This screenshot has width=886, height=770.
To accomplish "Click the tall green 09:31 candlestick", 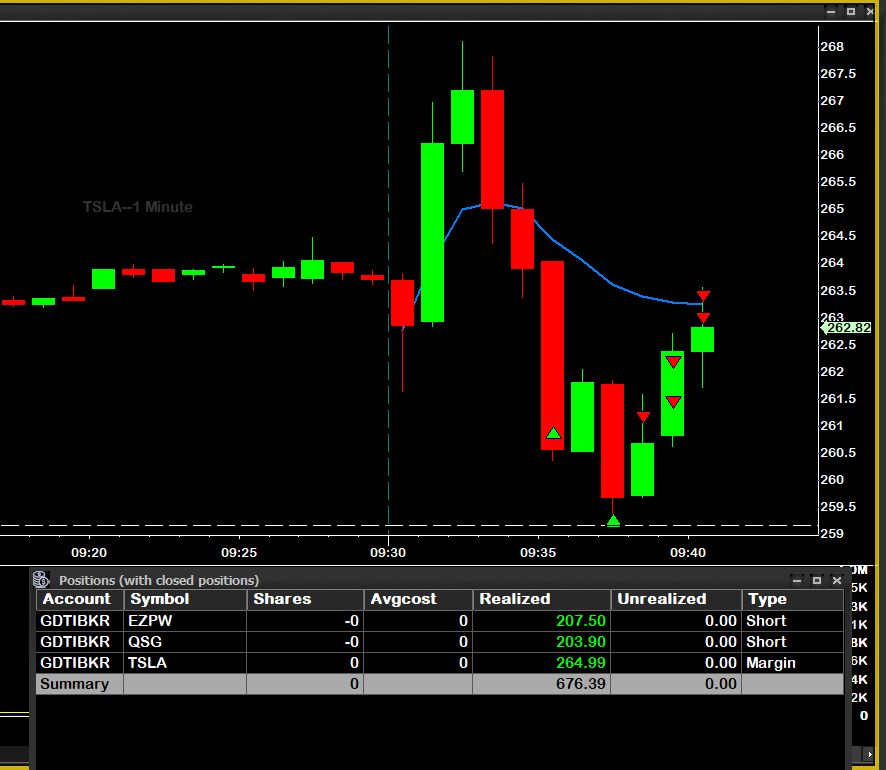I will pyautogui.click(x=432, y=232).
